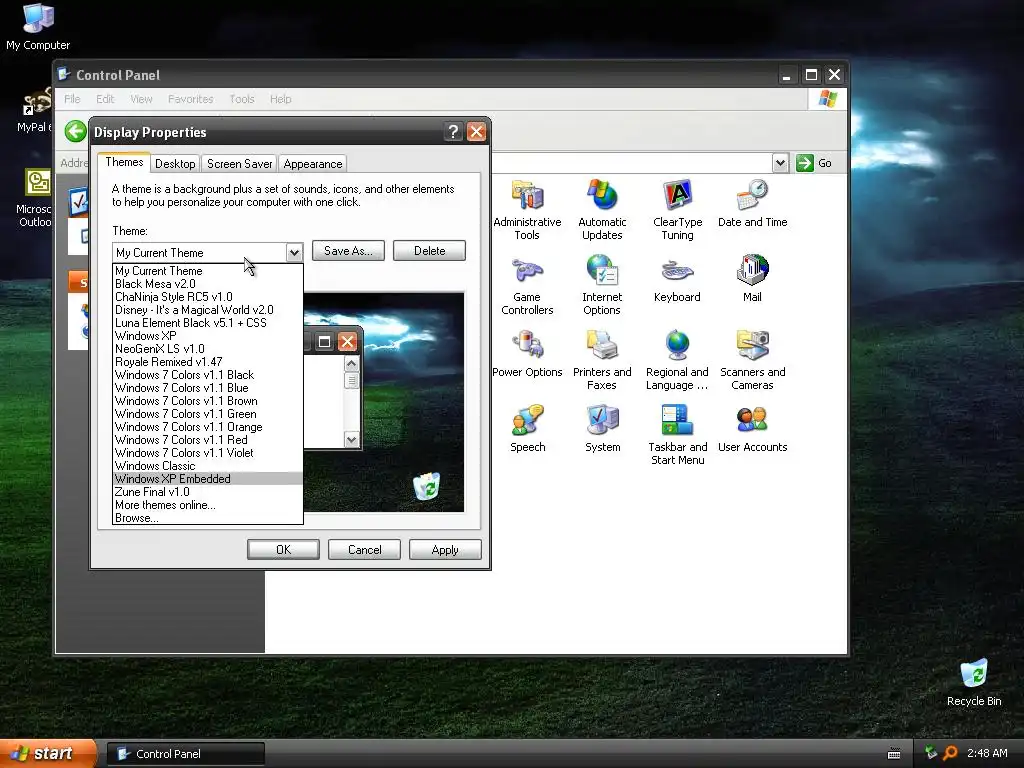Open the Tools menu in Control Panel
Screen dimensions: 1024x768
(x=242, y=99)
